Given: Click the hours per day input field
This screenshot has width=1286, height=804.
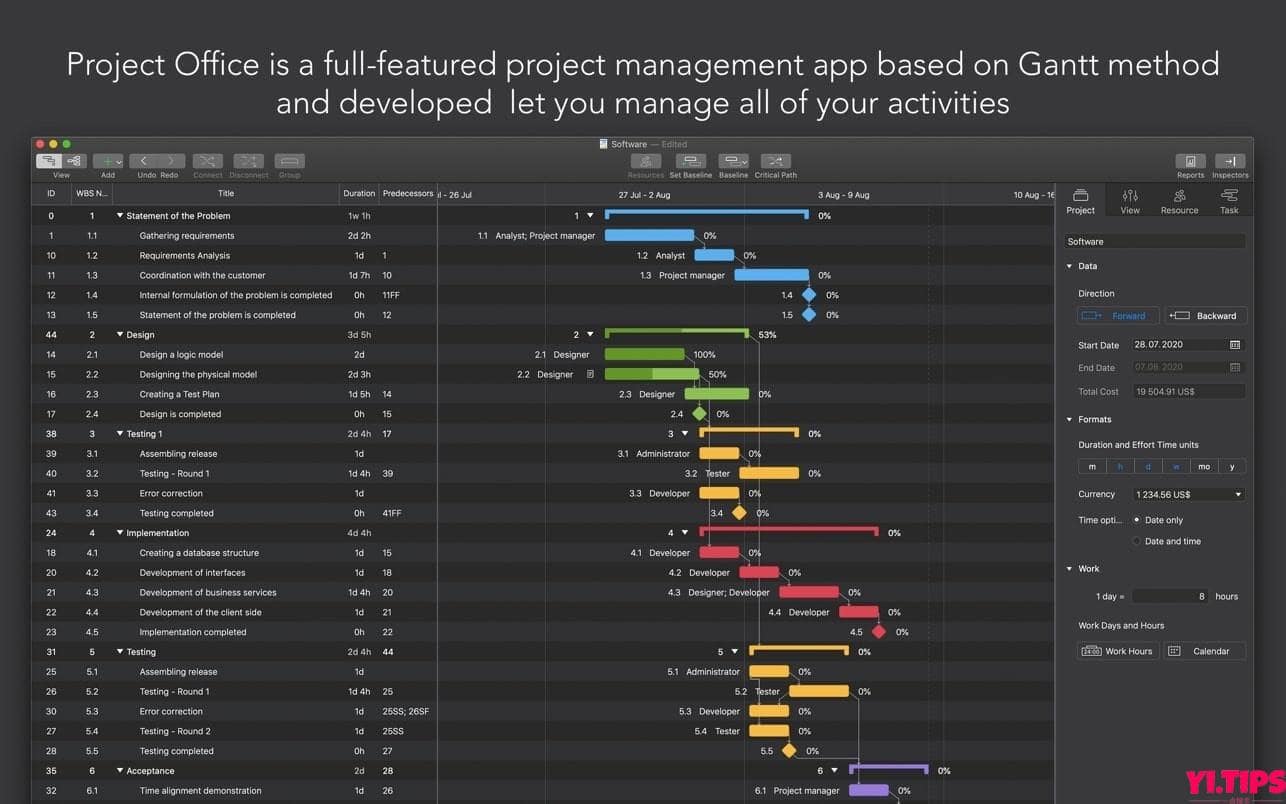Looking at the screenshot, I should click(x=1170, y=596).
